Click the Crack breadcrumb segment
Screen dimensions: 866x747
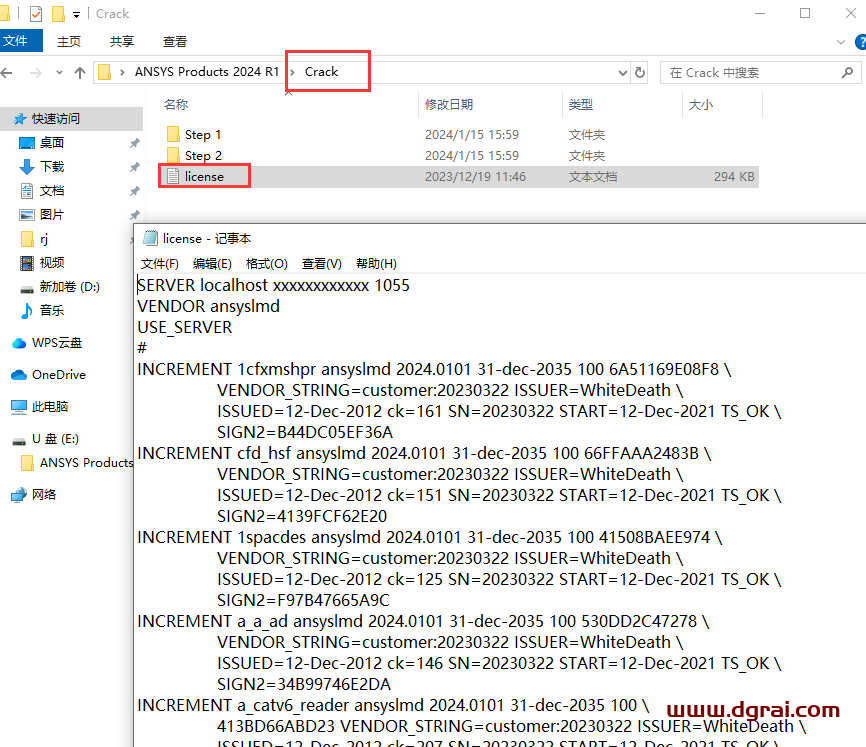[x=321, y=72]
